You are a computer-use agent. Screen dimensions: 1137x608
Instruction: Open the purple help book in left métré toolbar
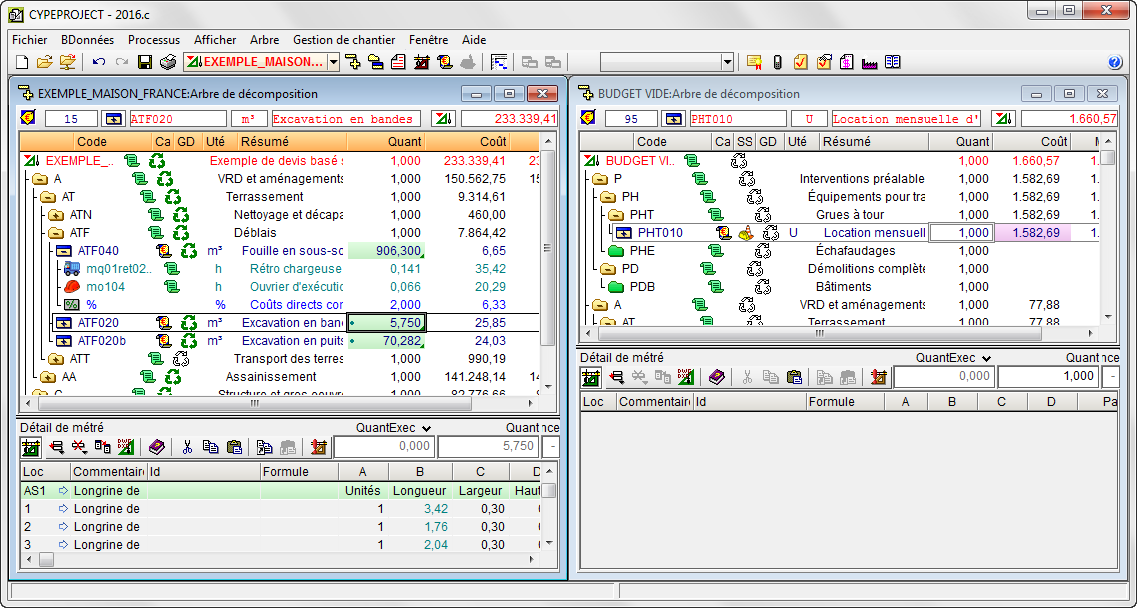(x=157, y=447)
